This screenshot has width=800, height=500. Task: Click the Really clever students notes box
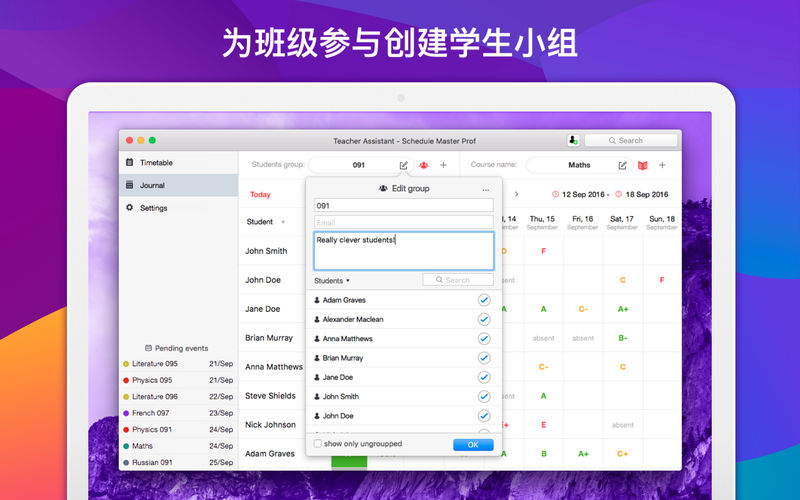pyautogui.click(x=404, y=251)
